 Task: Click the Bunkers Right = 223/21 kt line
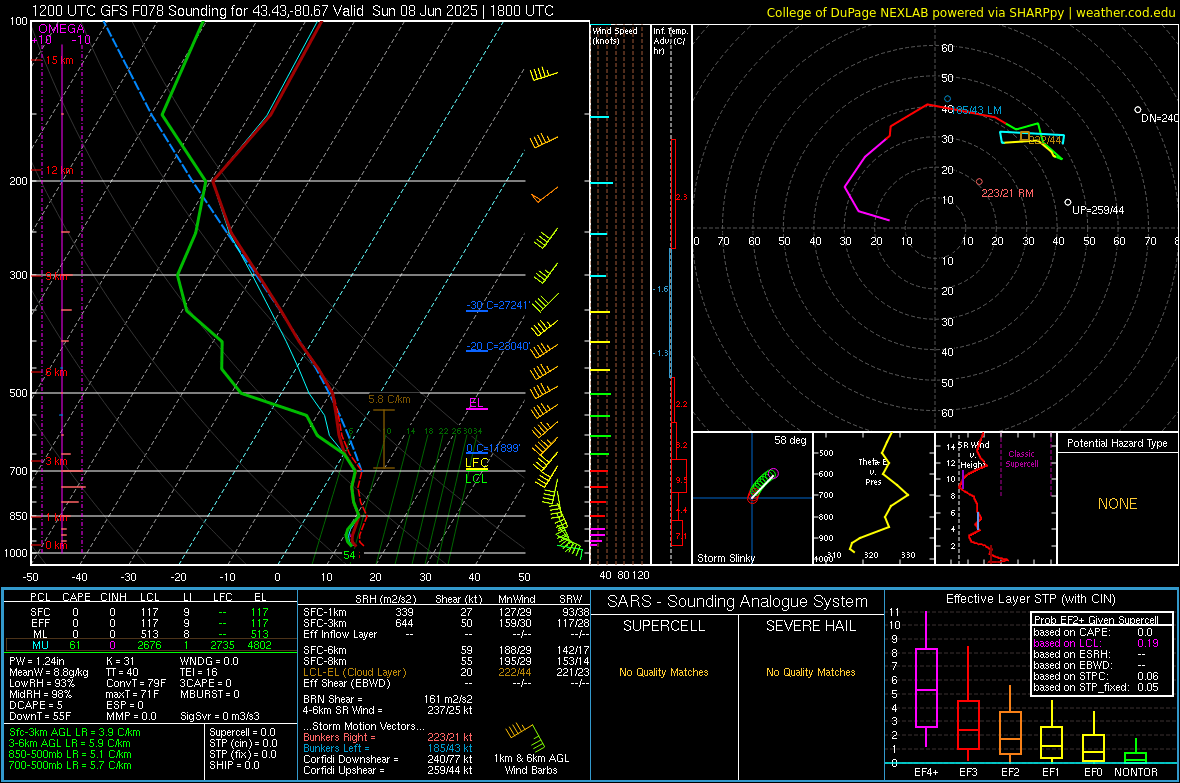point(388,737)
